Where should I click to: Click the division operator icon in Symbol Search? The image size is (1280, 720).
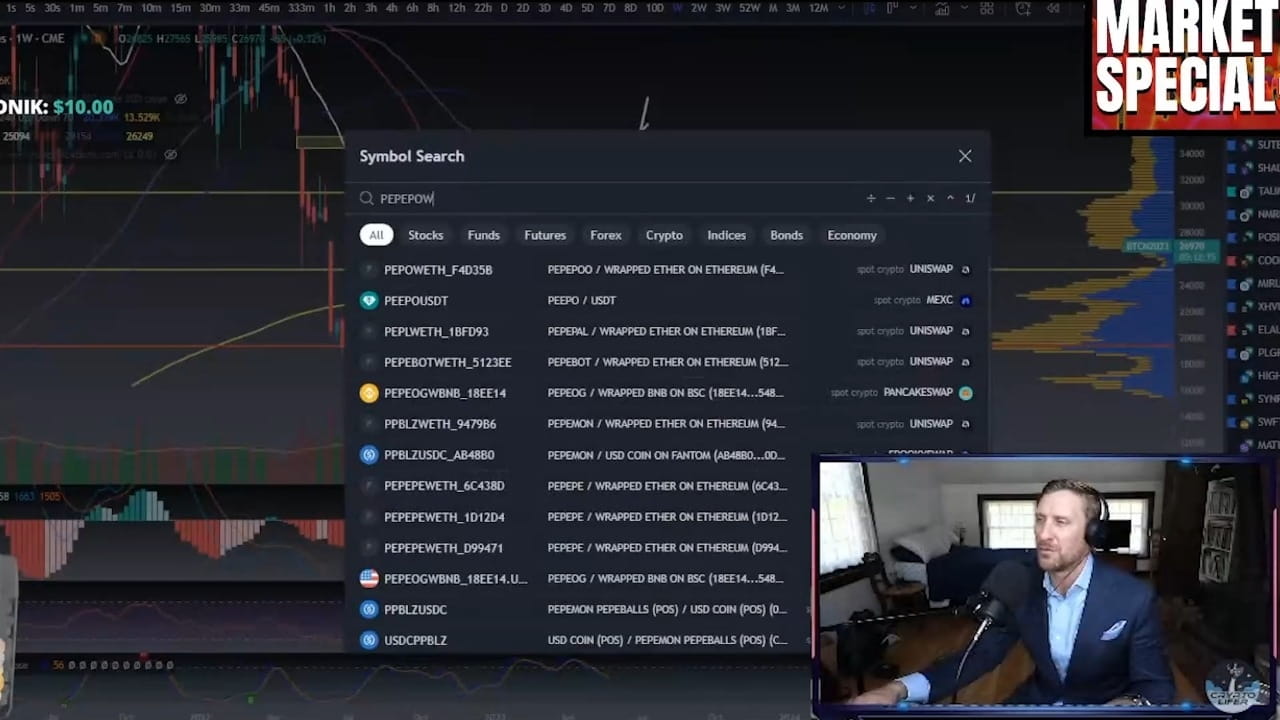click(x=871, y=198)
